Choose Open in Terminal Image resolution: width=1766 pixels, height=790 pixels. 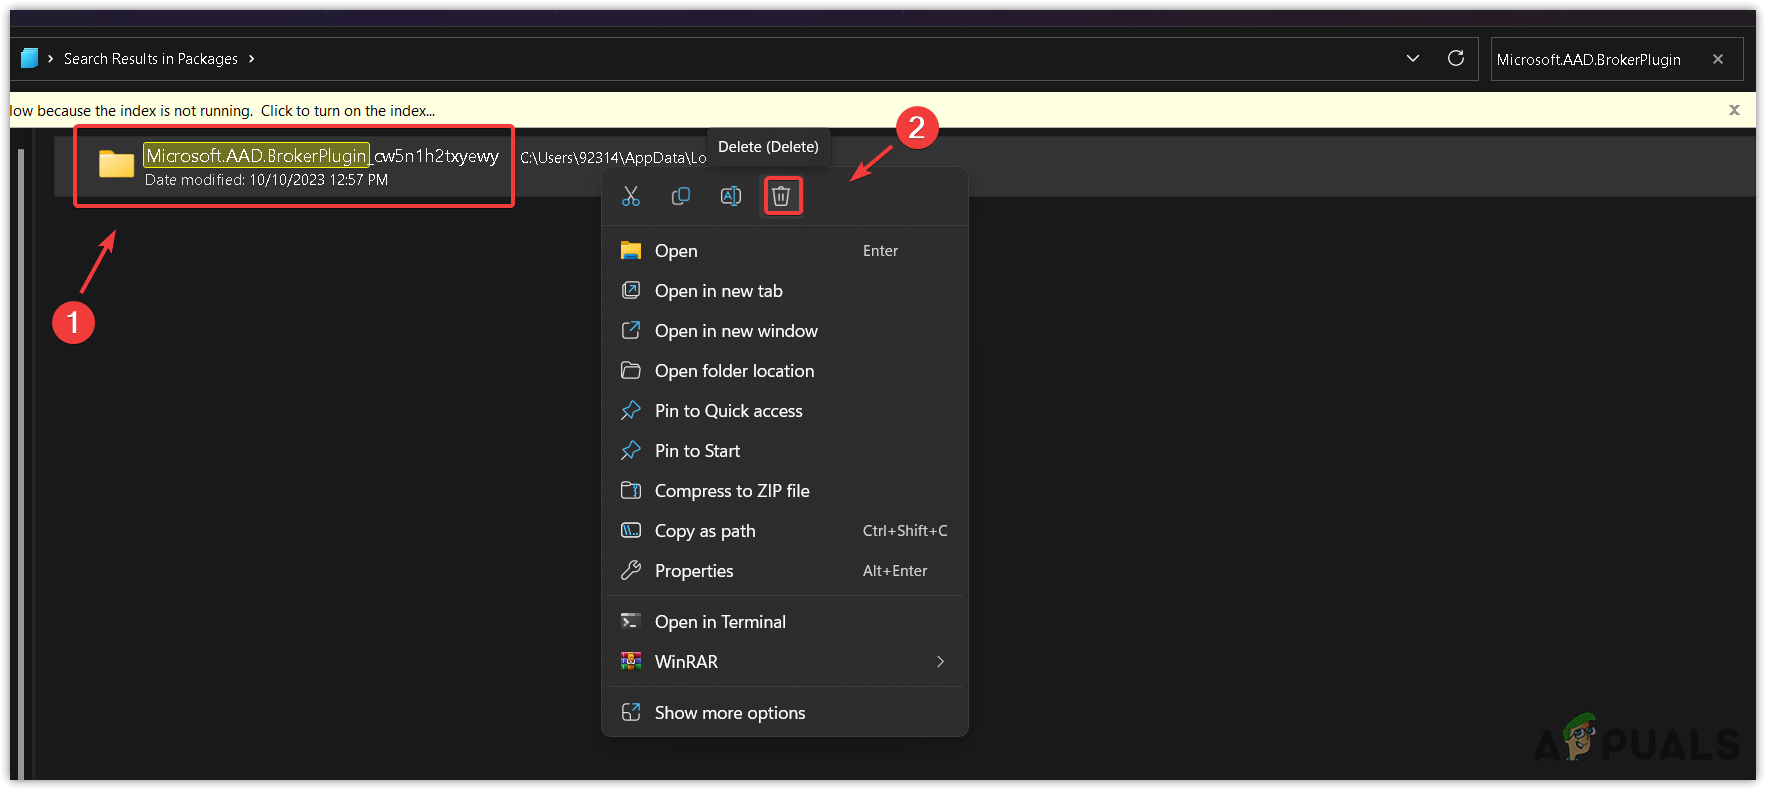pyautogui.click(x=785, y=622)
